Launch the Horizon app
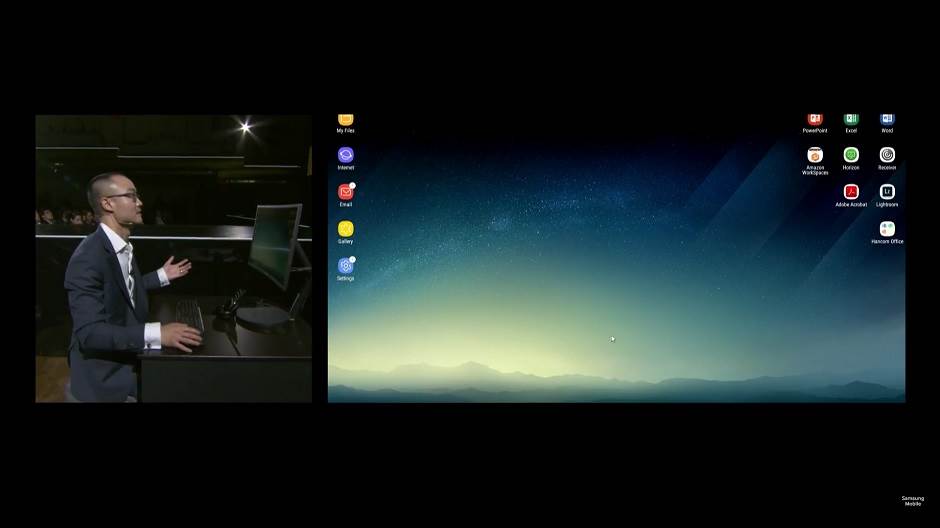 tap(851, 155)
